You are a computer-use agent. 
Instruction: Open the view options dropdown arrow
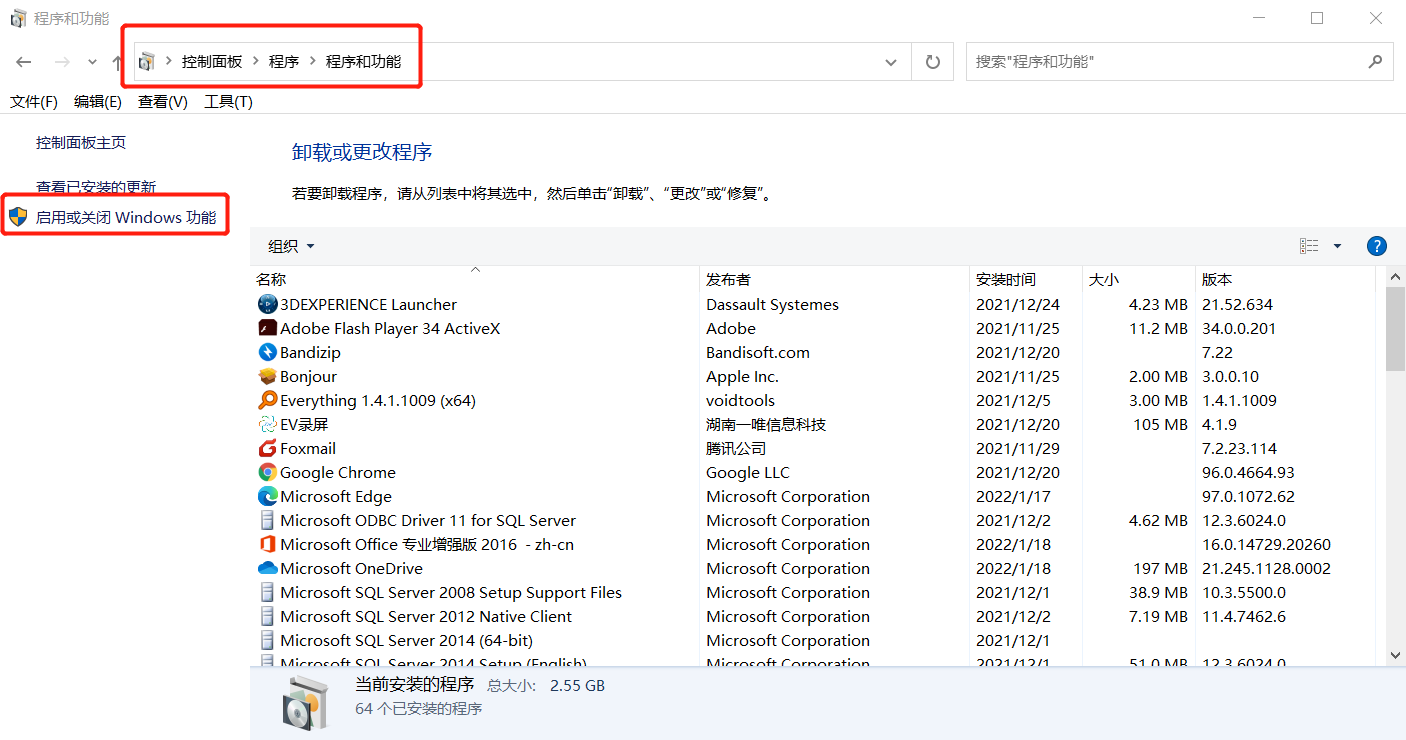pyautogui.click(x=1338, y=246)
